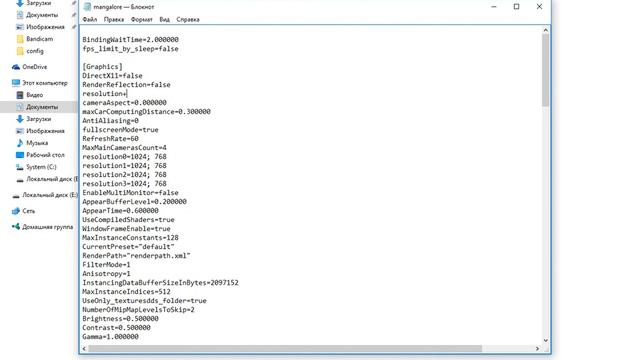Click the vertical scrollbar down arrow
Image resolution: width=640 pixels, height=360 pixels.
(545, 340)
